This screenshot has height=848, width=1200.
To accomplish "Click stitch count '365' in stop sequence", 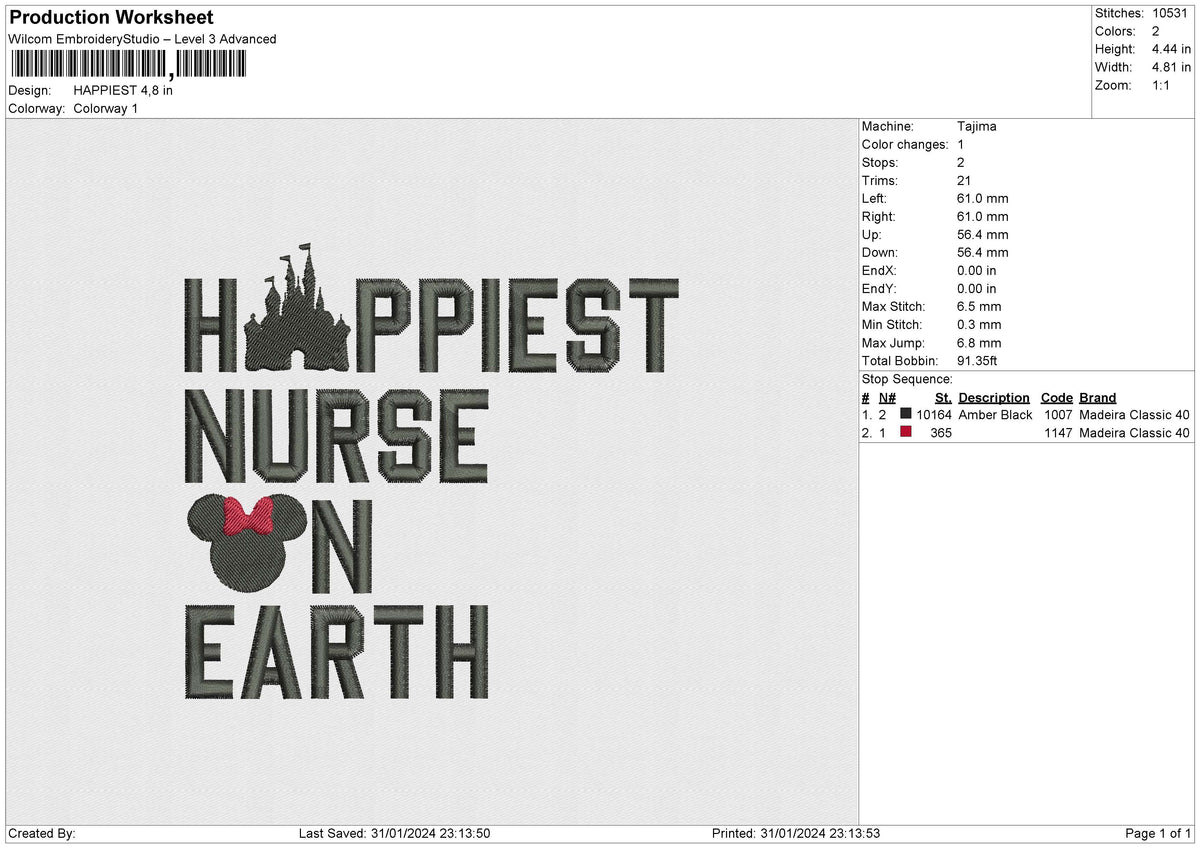I will 941,433.
